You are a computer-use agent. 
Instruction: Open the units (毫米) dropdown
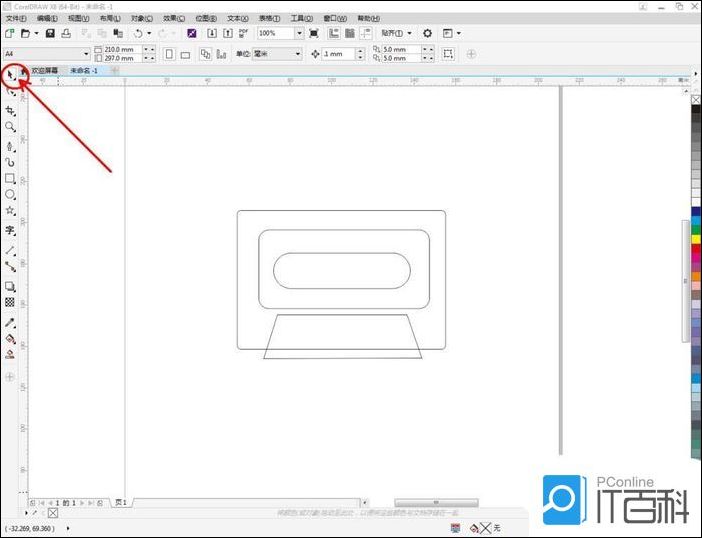[x=298, y=54]
